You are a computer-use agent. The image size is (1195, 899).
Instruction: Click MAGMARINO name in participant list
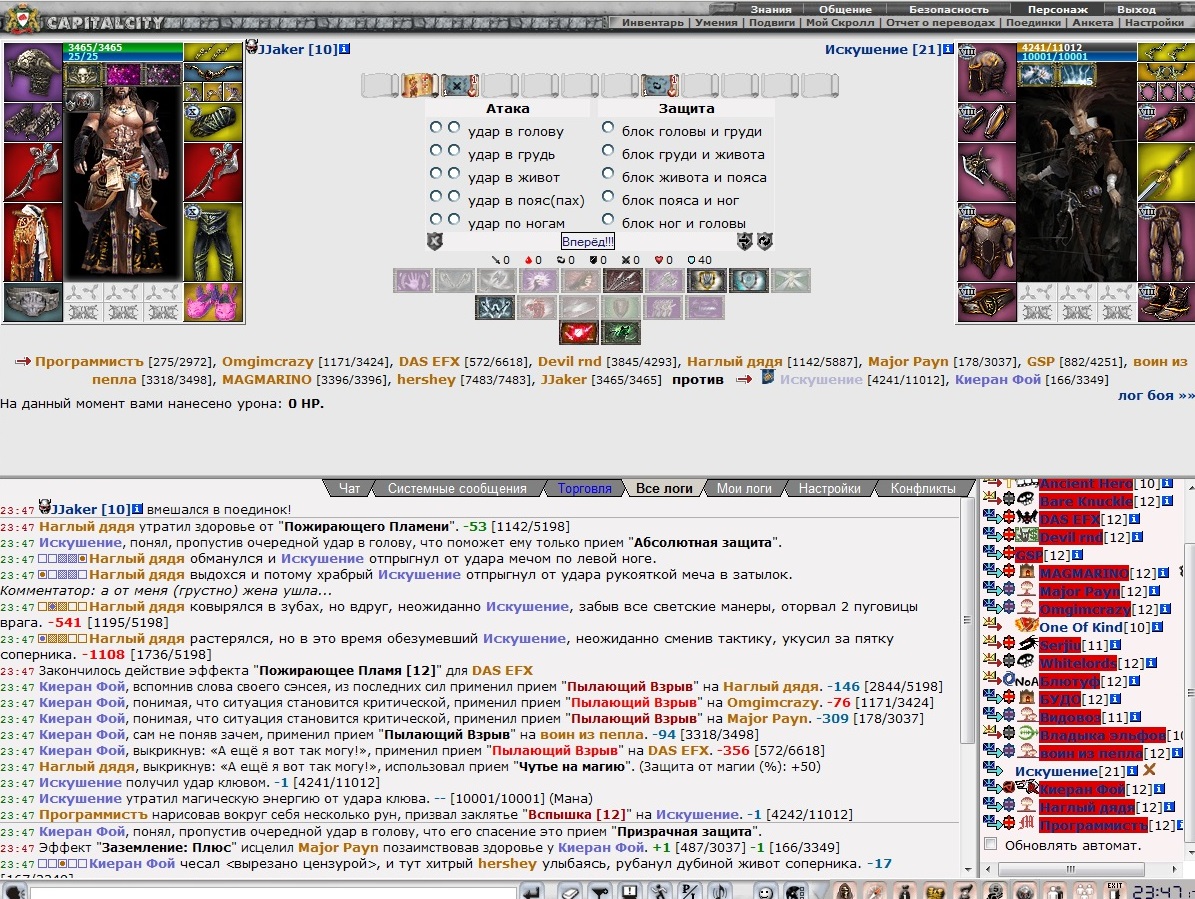(267, 379)
